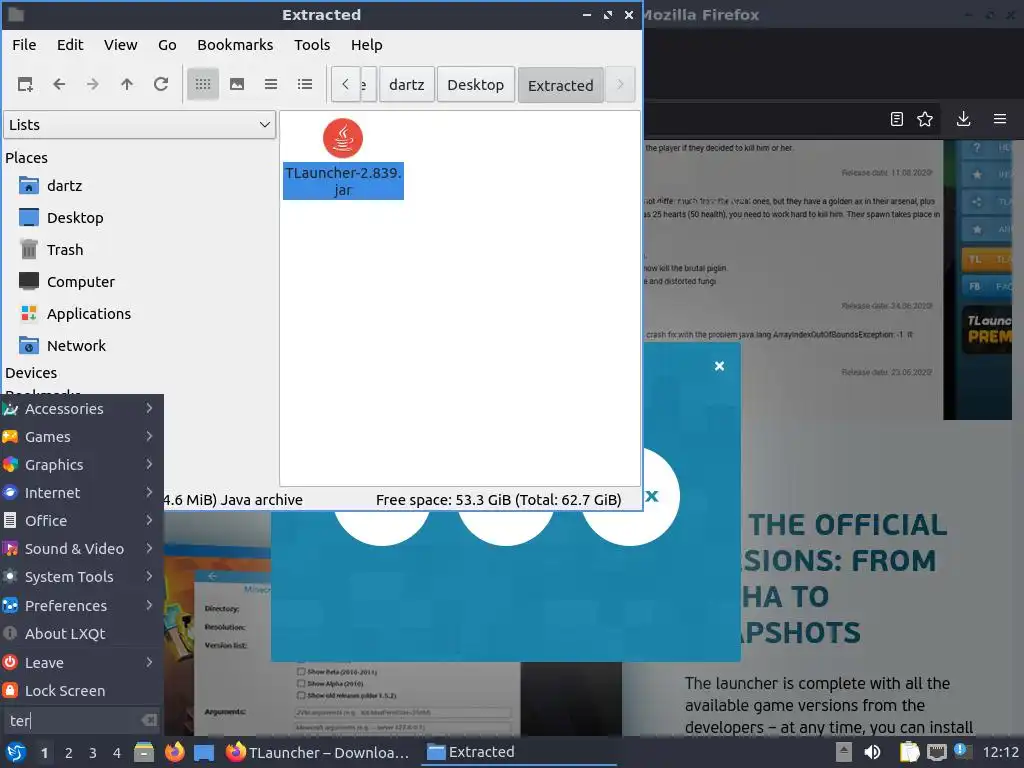Image resolution: width=1024 pixels, height=768 pixels.
Task: Expand Sound & Video submenu
Action: [81, 549]
